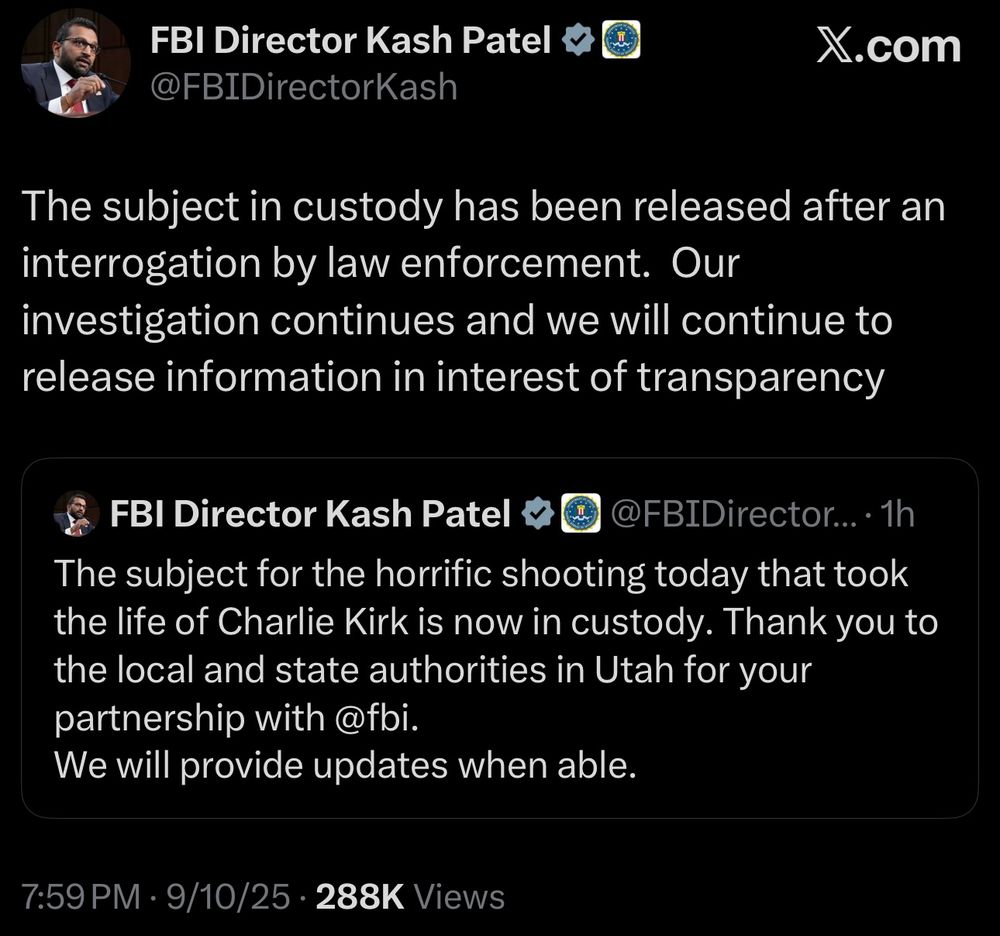The height and width of the screenshot is (936, 1000).
Task: Click the truncated @FBIDirector... handle in quoted post
Action: pos(732,514)
